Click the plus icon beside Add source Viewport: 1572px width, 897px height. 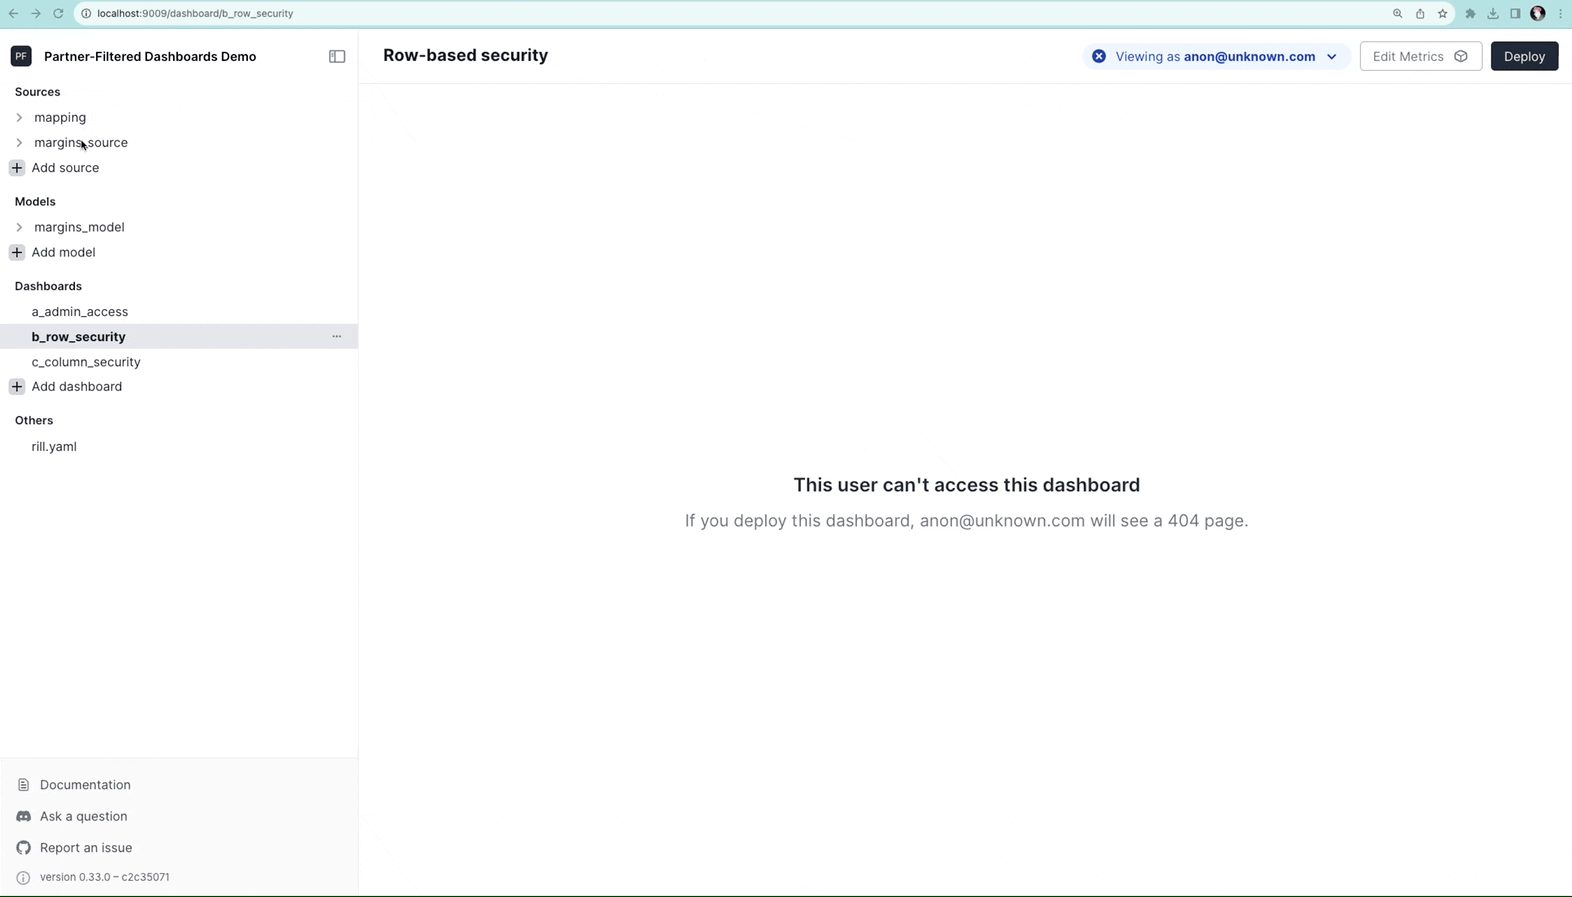pyautogui.click(x=17, y=168)
